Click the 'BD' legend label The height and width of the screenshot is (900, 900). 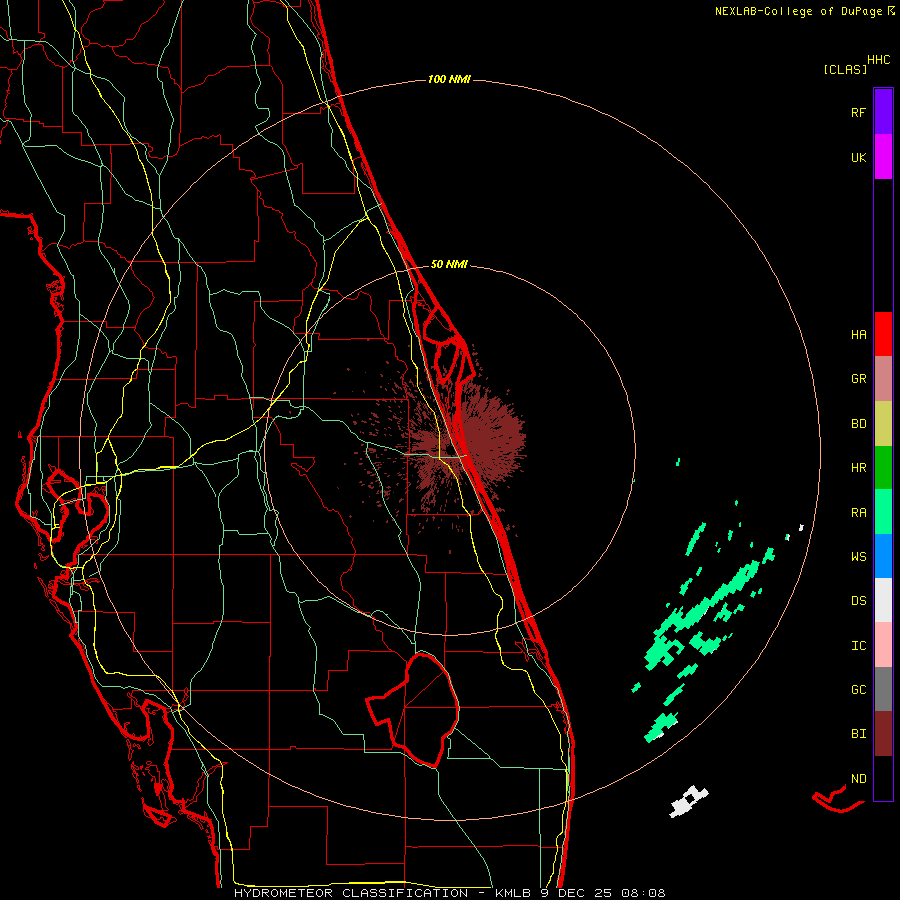tap(858, 424)
